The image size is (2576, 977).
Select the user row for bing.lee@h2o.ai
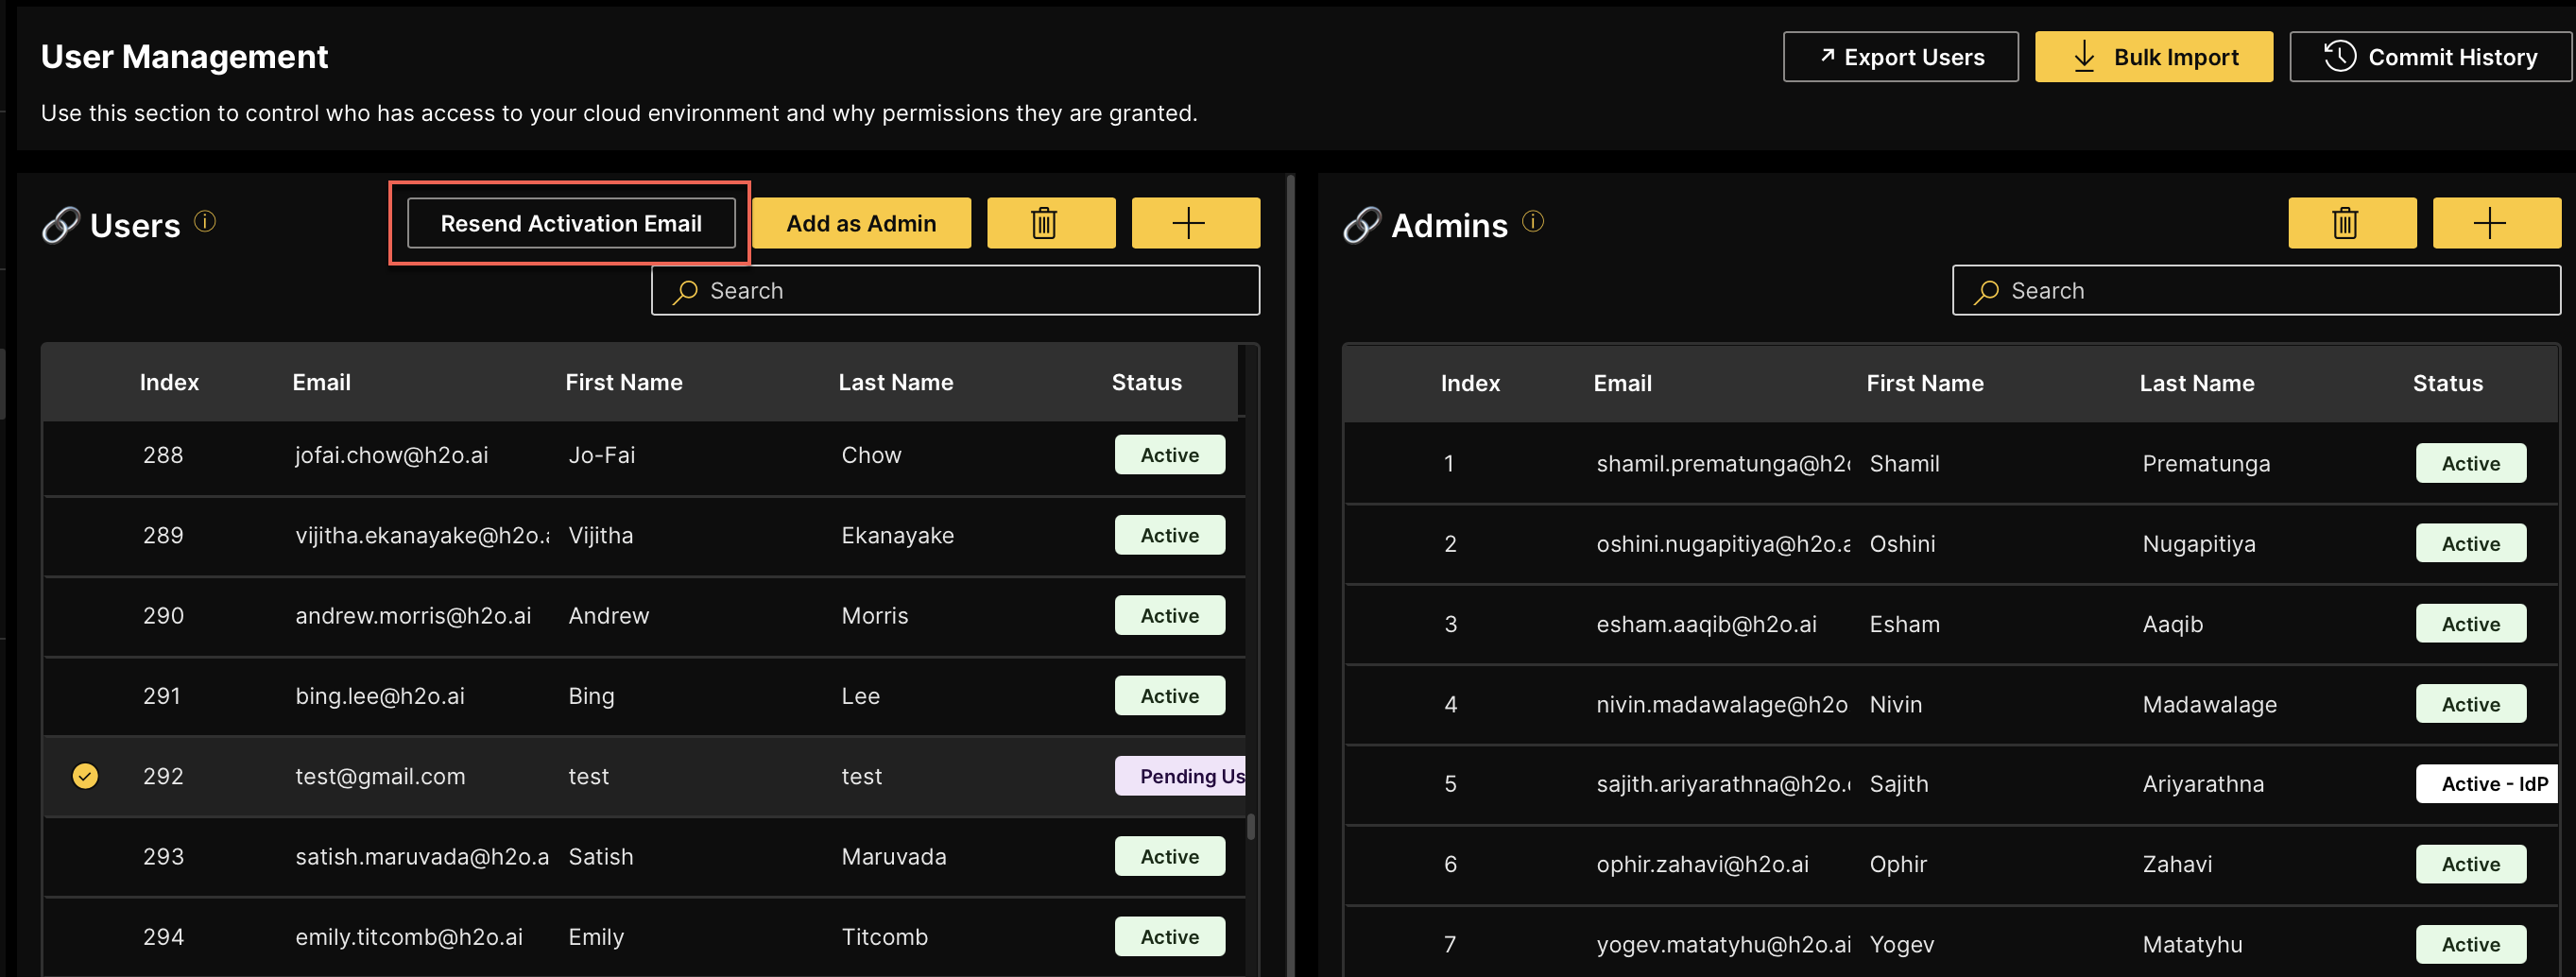(380, 696)
